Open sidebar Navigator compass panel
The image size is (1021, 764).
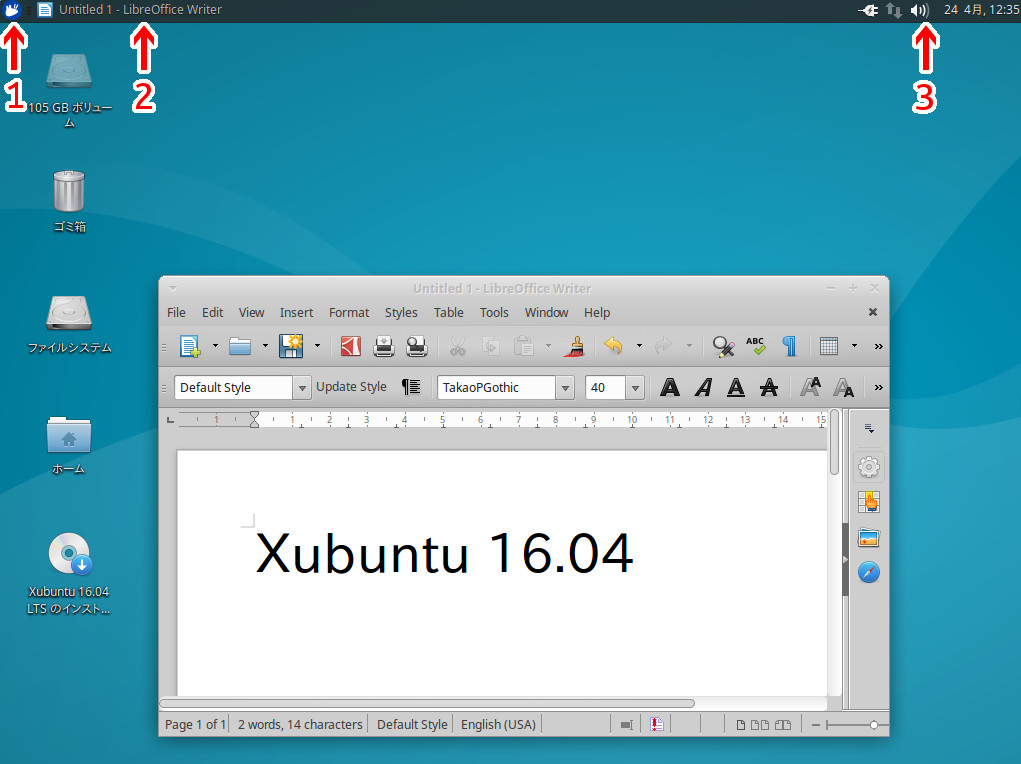point(869,573)
